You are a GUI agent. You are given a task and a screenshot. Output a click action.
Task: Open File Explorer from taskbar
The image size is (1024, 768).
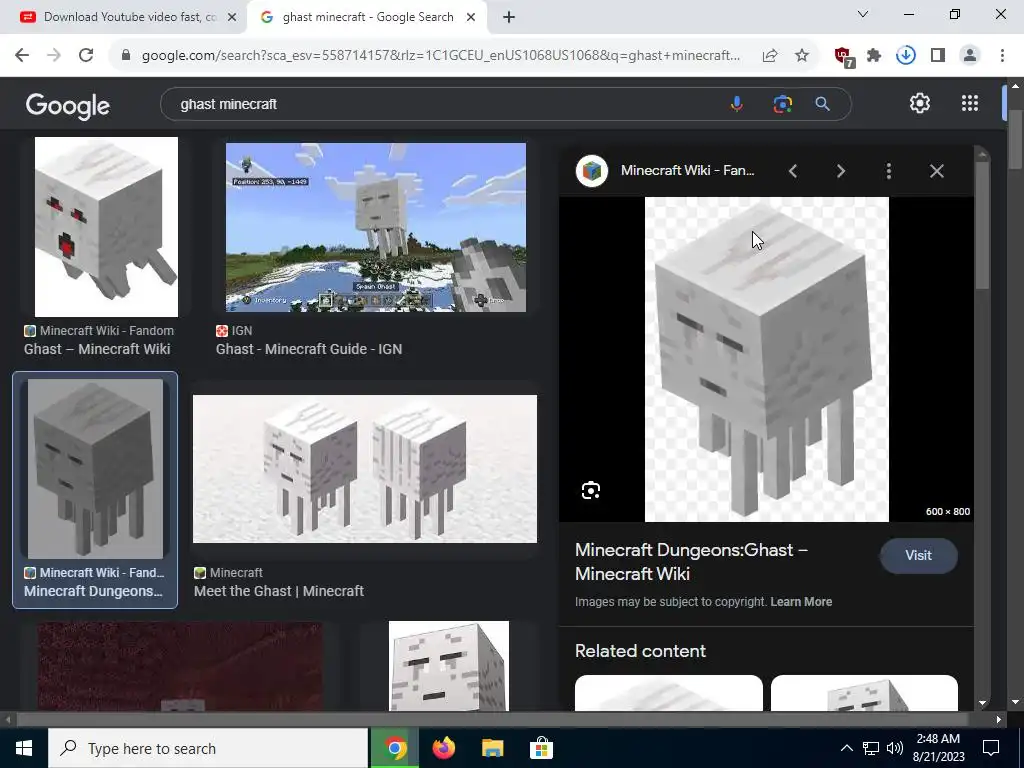coord(492,748)
